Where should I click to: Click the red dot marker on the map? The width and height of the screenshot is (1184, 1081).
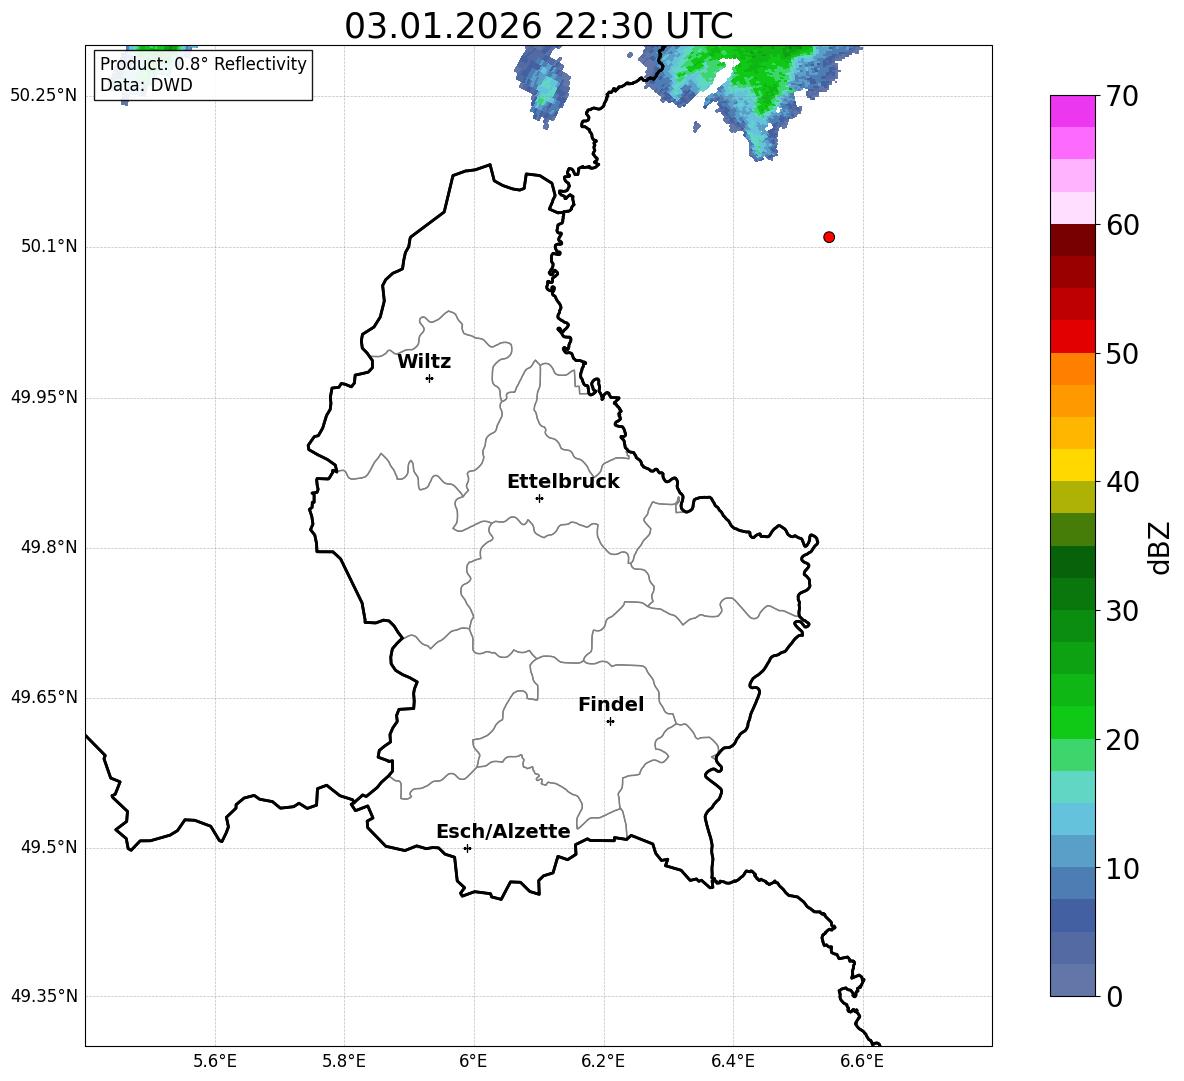[828, 237]
